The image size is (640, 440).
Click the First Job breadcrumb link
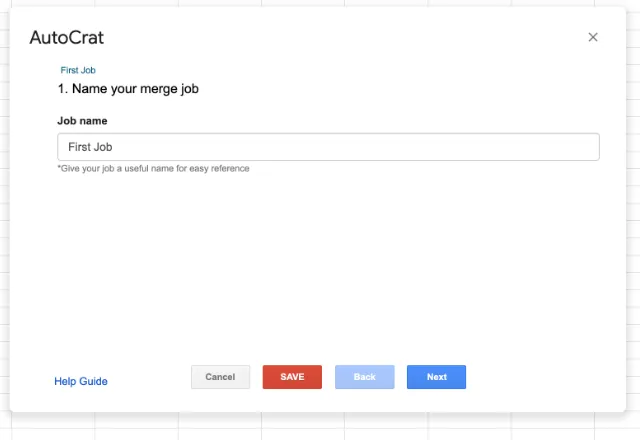78,71
